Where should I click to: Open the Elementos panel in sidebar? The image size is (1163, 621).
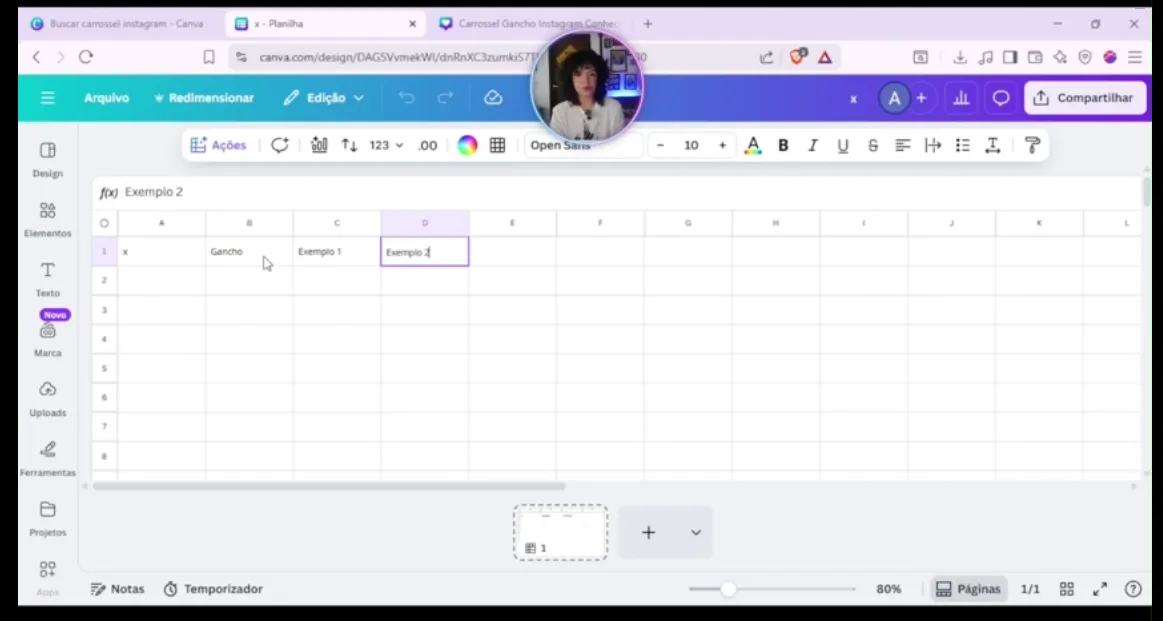tap(47, 219)
